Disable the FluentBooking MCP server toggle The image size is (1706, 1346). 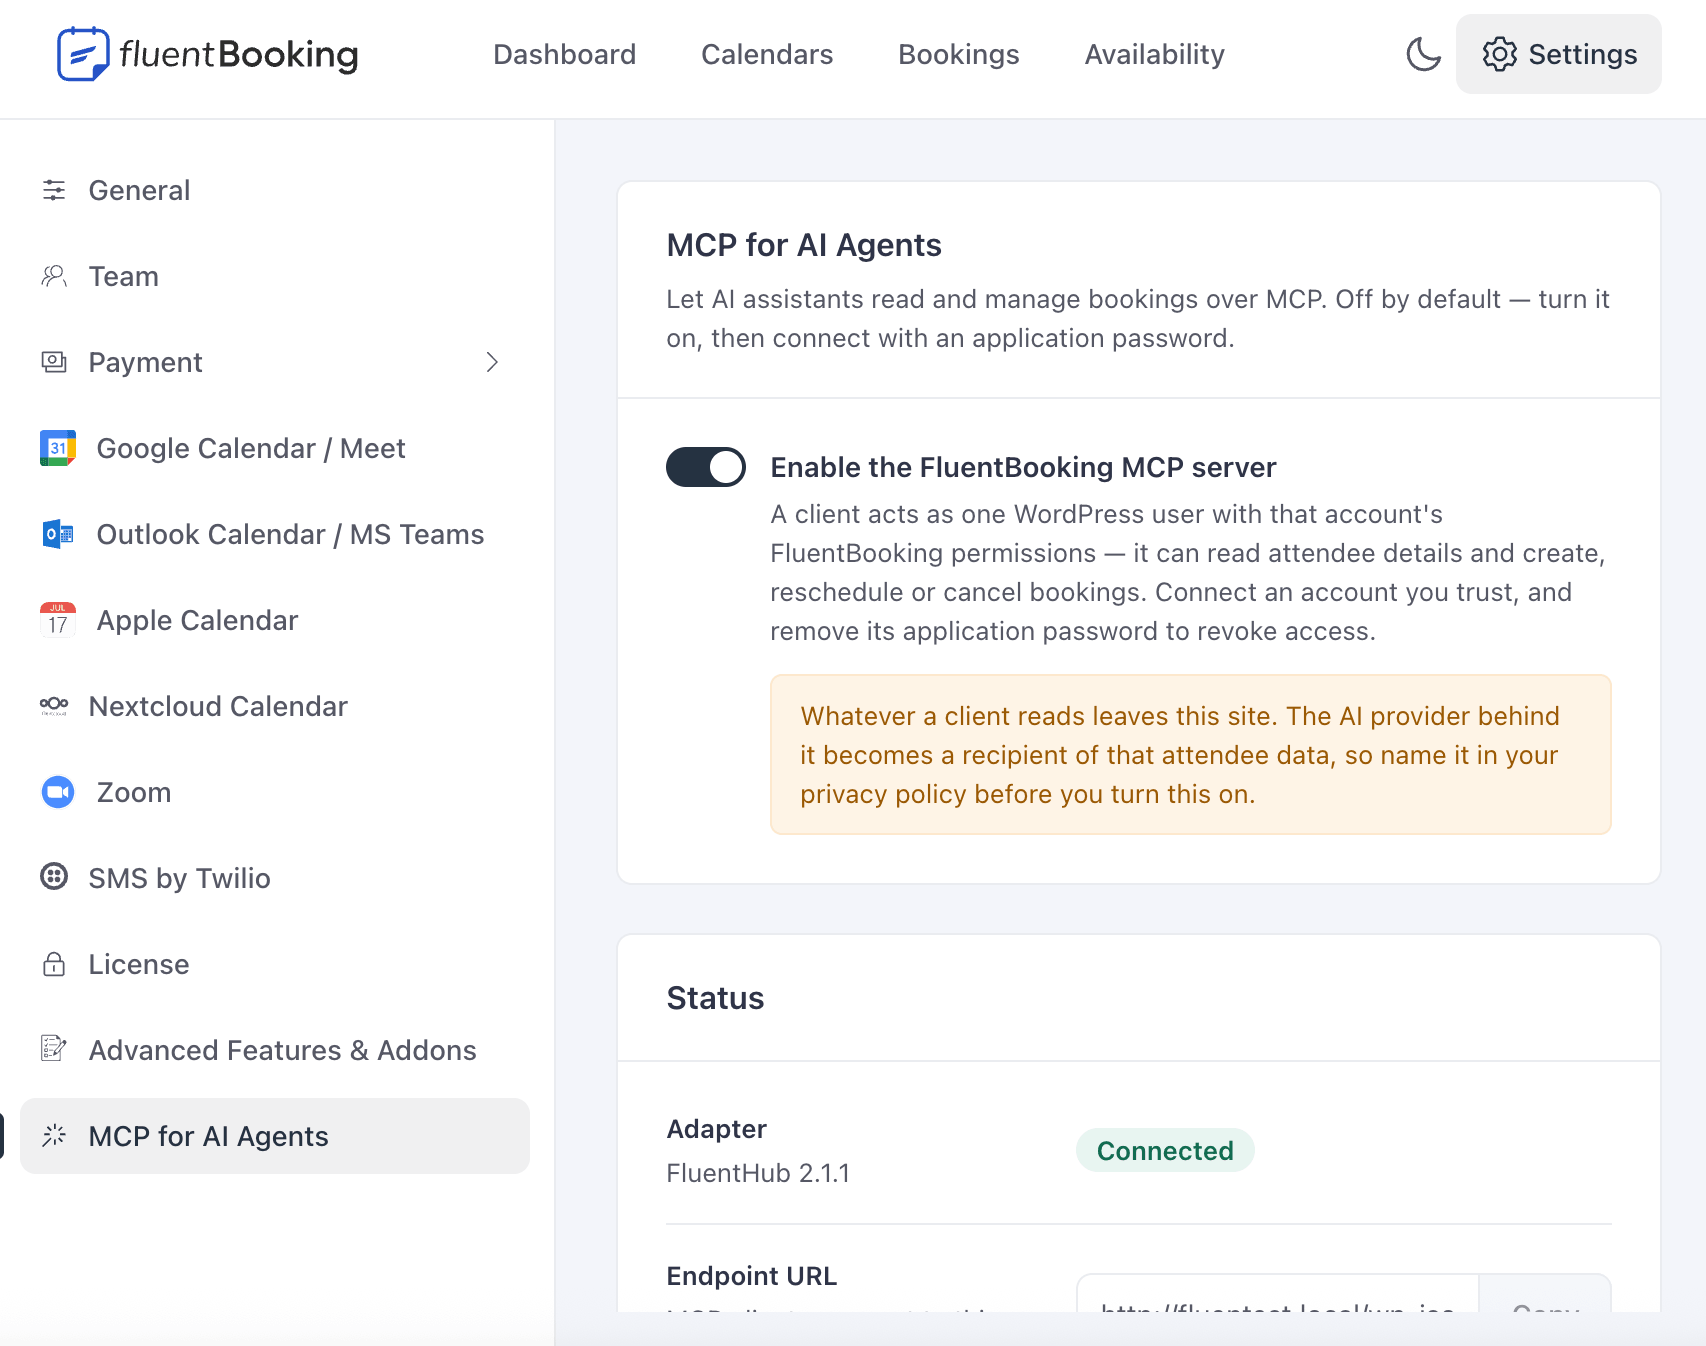pos(706,467)
